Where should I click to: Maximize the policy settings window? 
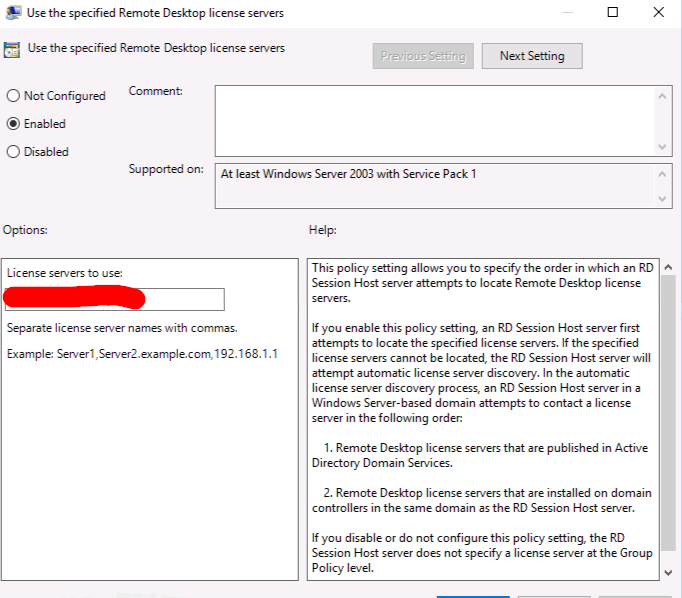click(x=613, y=12)
